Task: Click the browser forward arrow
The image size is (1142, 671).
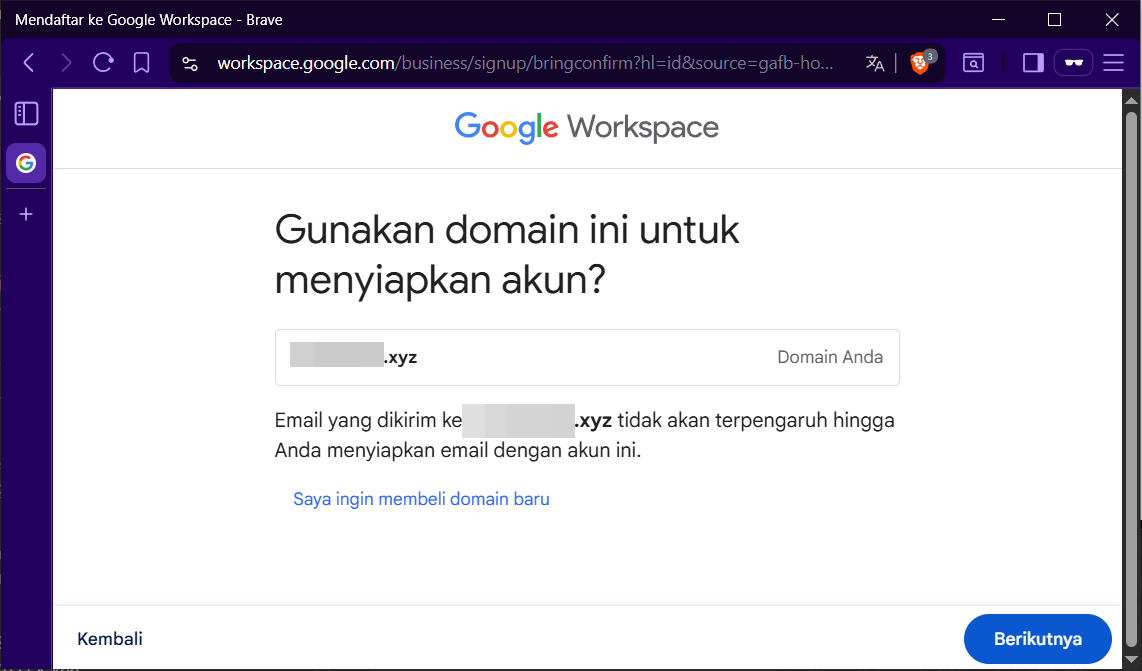Action: click(x=66, y=63)
